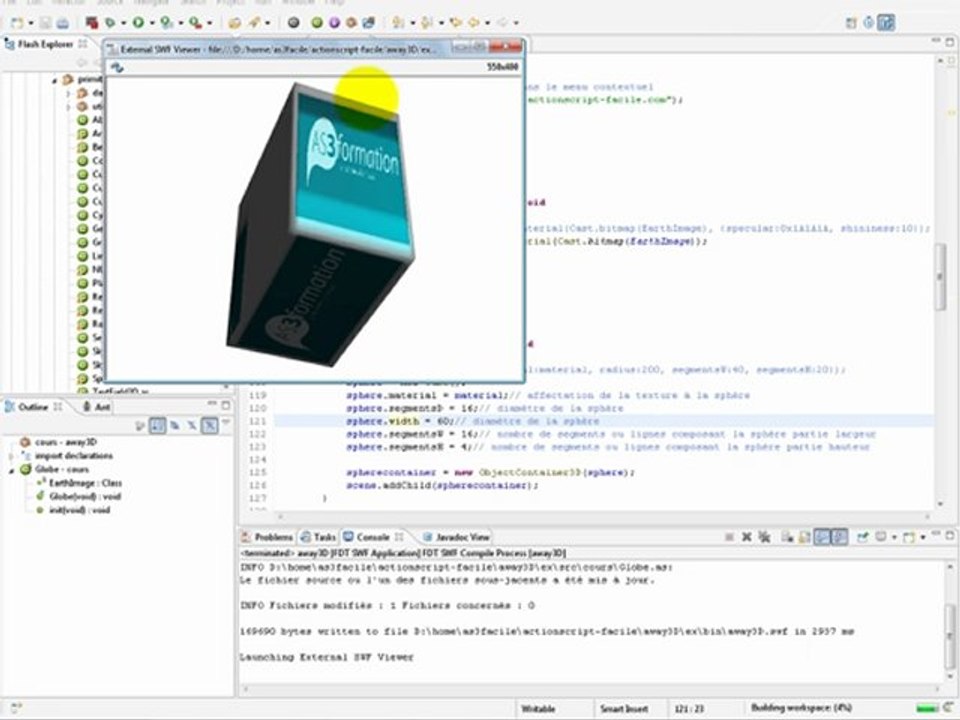
Task: Click the New file toolbar icon
Action: tap(17, 23)
